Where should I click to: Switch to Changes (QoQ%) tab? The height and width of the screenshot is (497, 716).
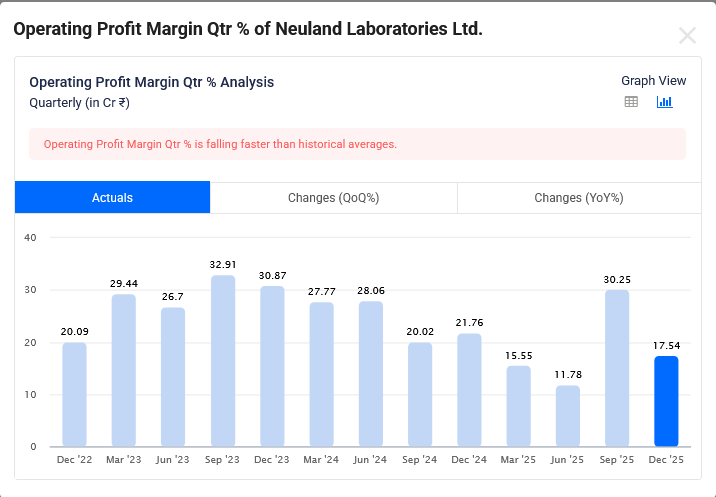[333, 198]
